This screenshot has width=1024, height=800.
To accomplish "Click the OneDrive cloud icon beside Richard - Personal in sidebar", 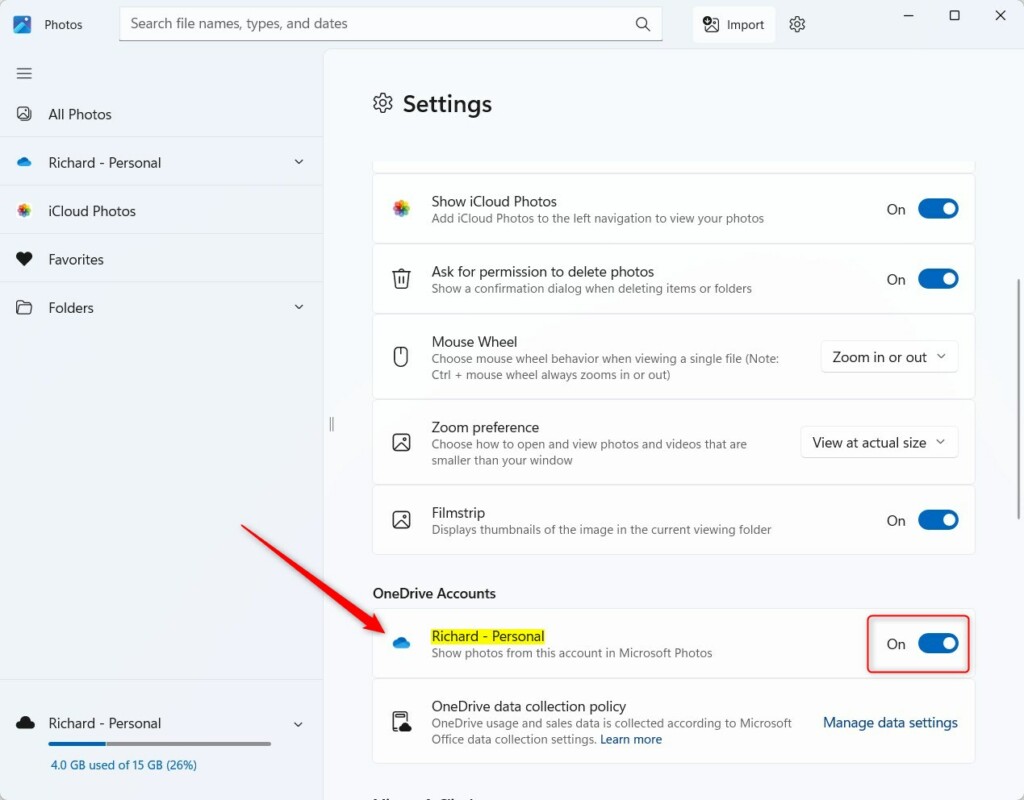I will pyautogui.click(x=24, y=162).
